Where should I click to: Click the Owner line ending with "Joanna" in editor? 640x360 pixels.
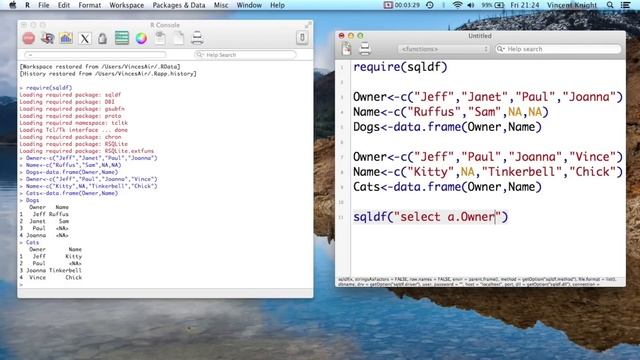(x=488, y=97)
